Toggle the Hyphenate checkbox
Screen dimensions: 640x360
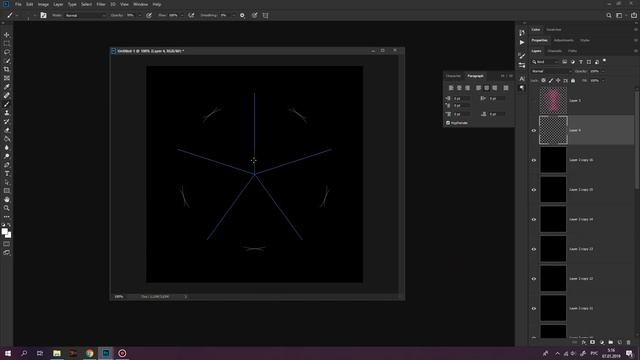(x=448, y=123)
